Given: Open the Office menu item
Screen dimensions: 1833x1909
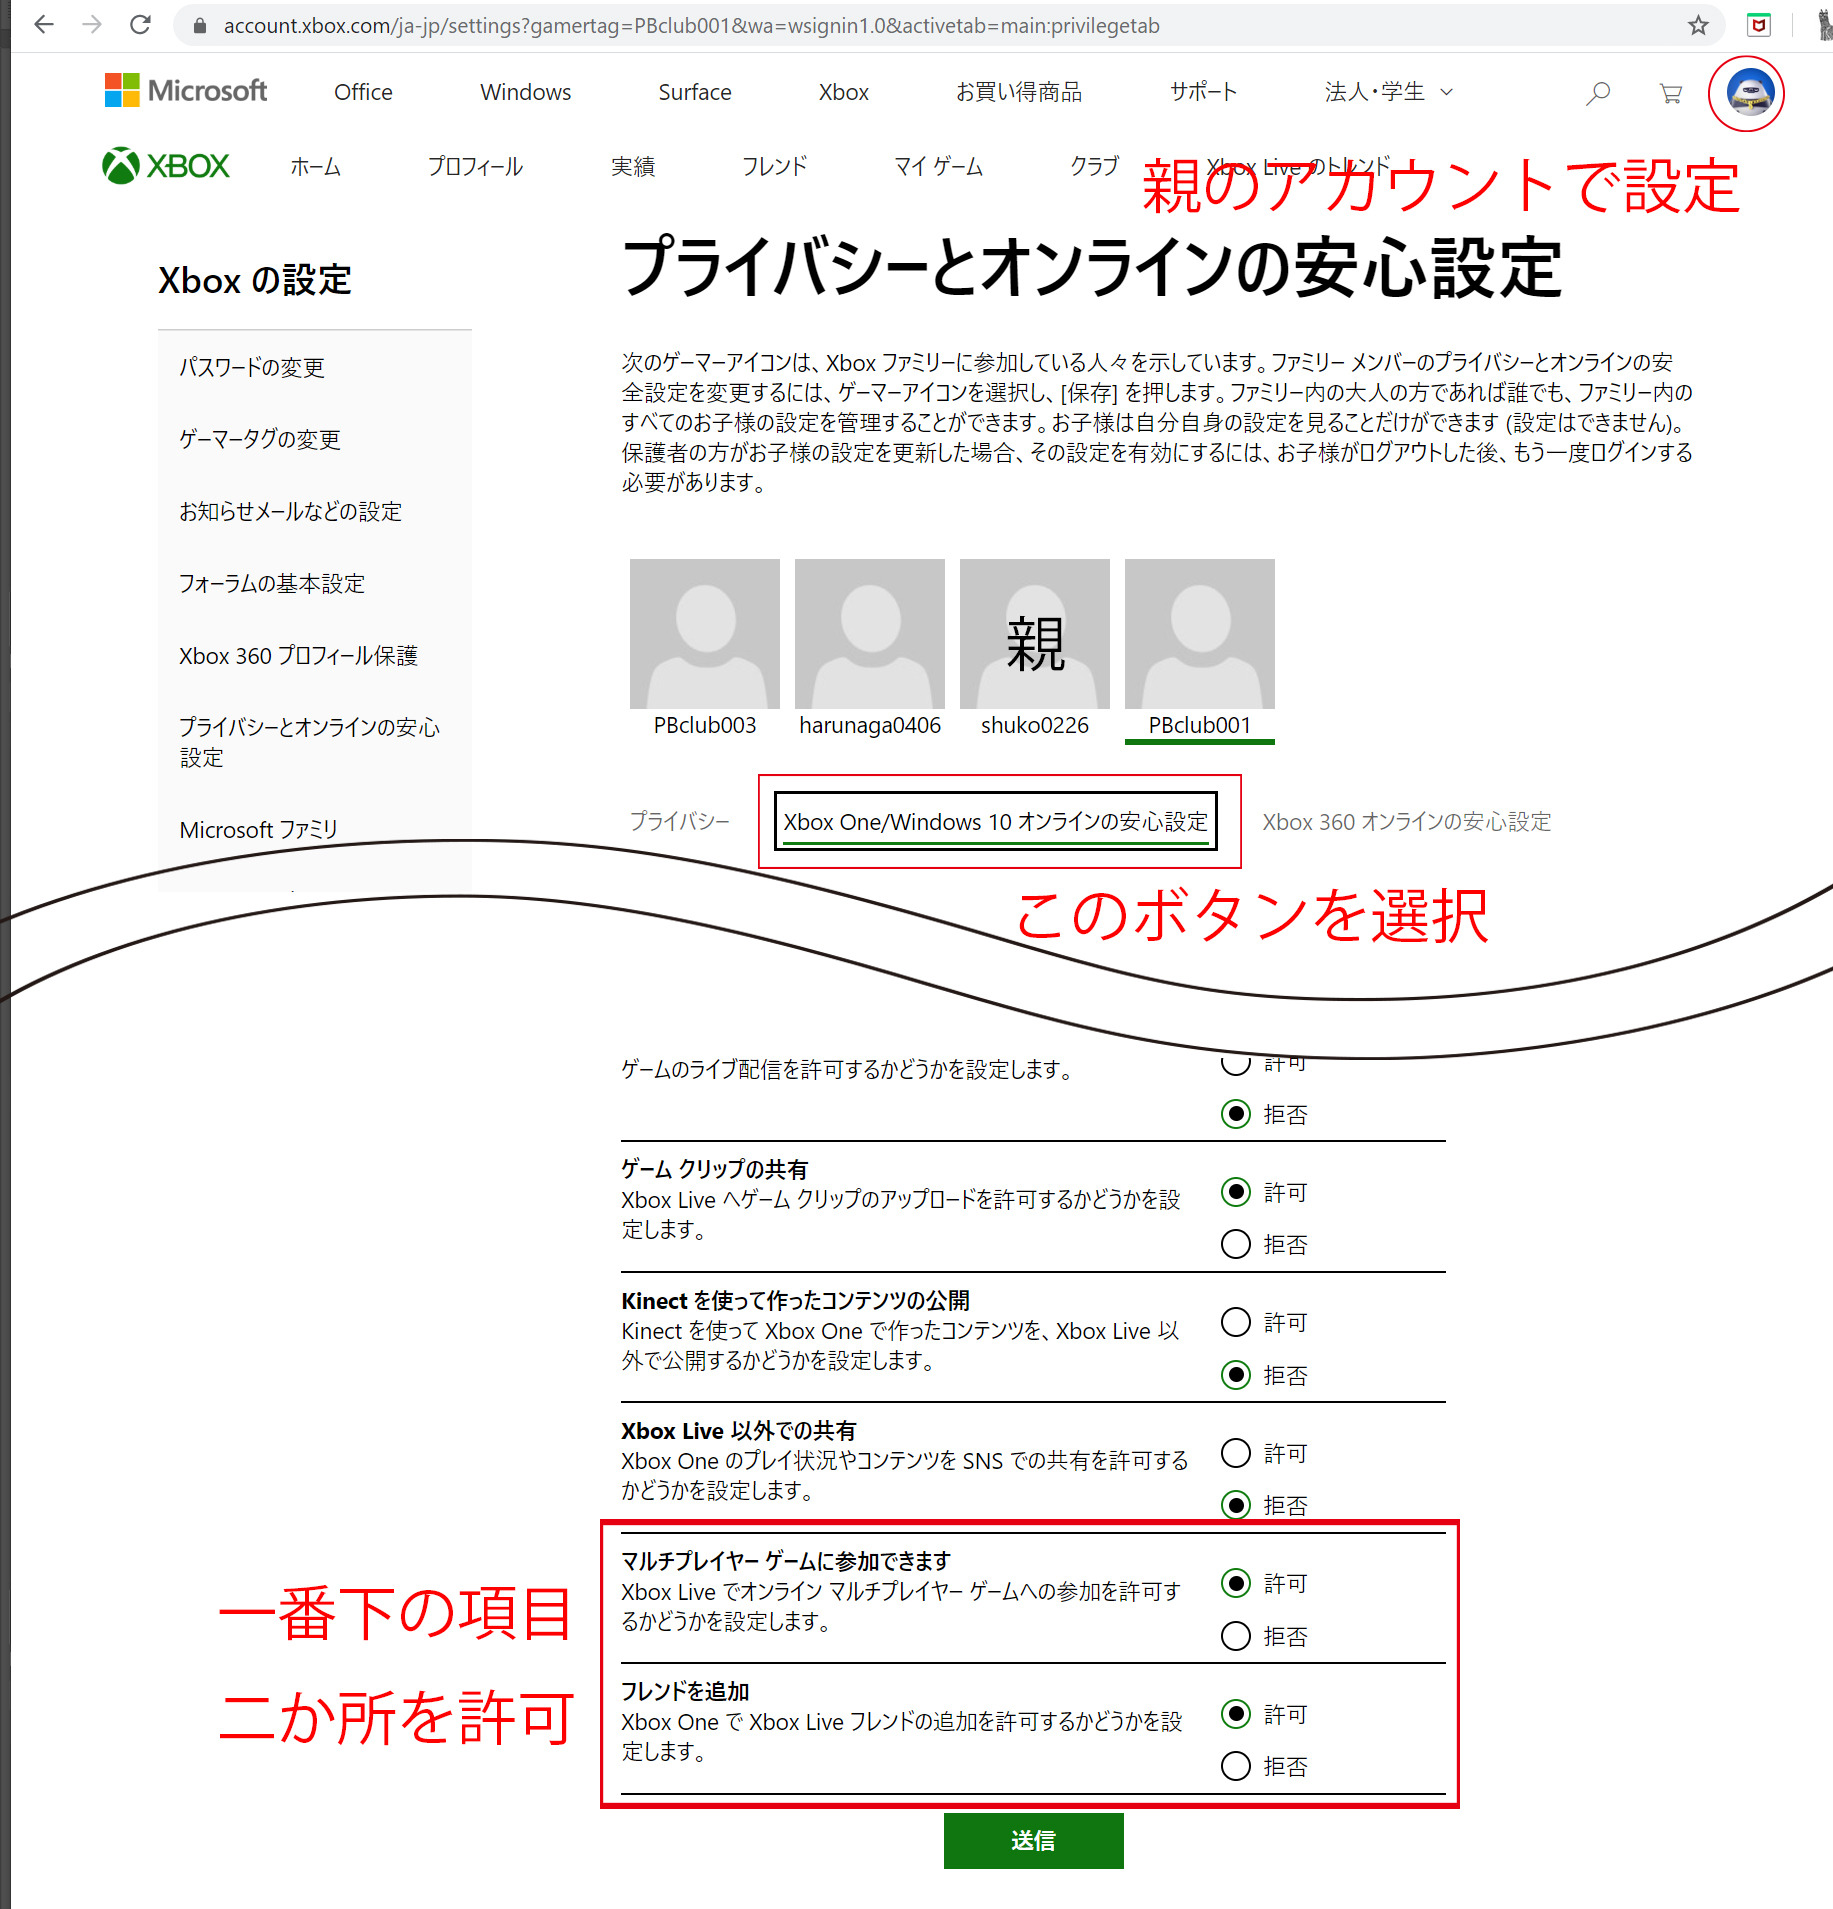Looking at the screenshot, I should pyautogui.click(x=363, y=92).
